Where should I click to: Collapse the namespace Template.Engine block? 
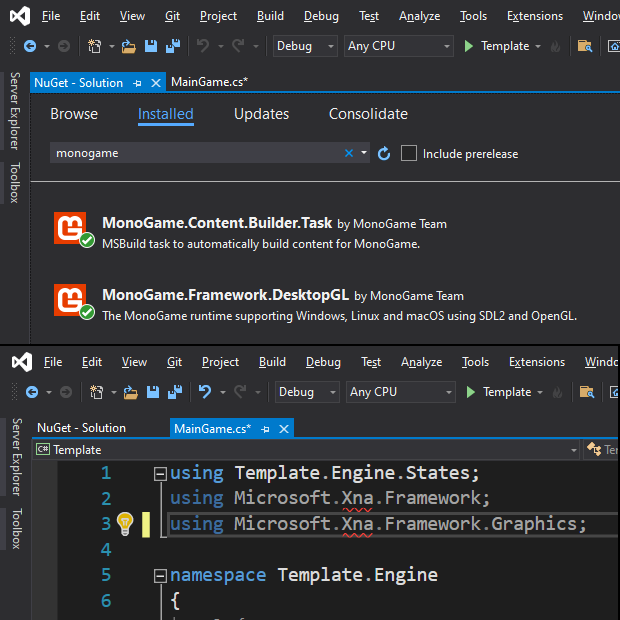(x=160, y=576)
